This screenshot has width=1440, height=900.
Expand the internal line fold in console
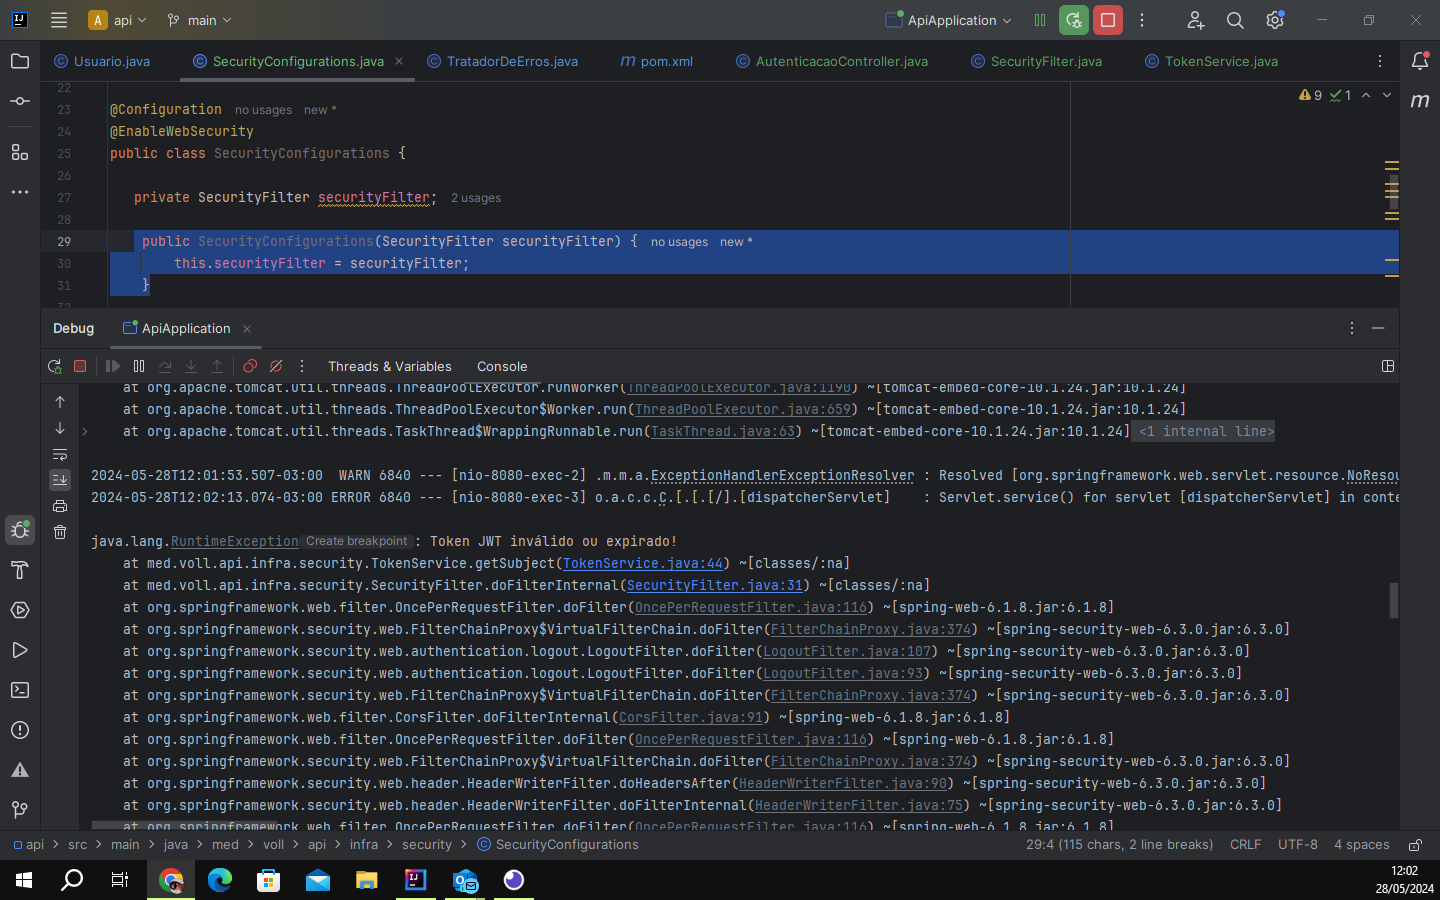point(85,432)
